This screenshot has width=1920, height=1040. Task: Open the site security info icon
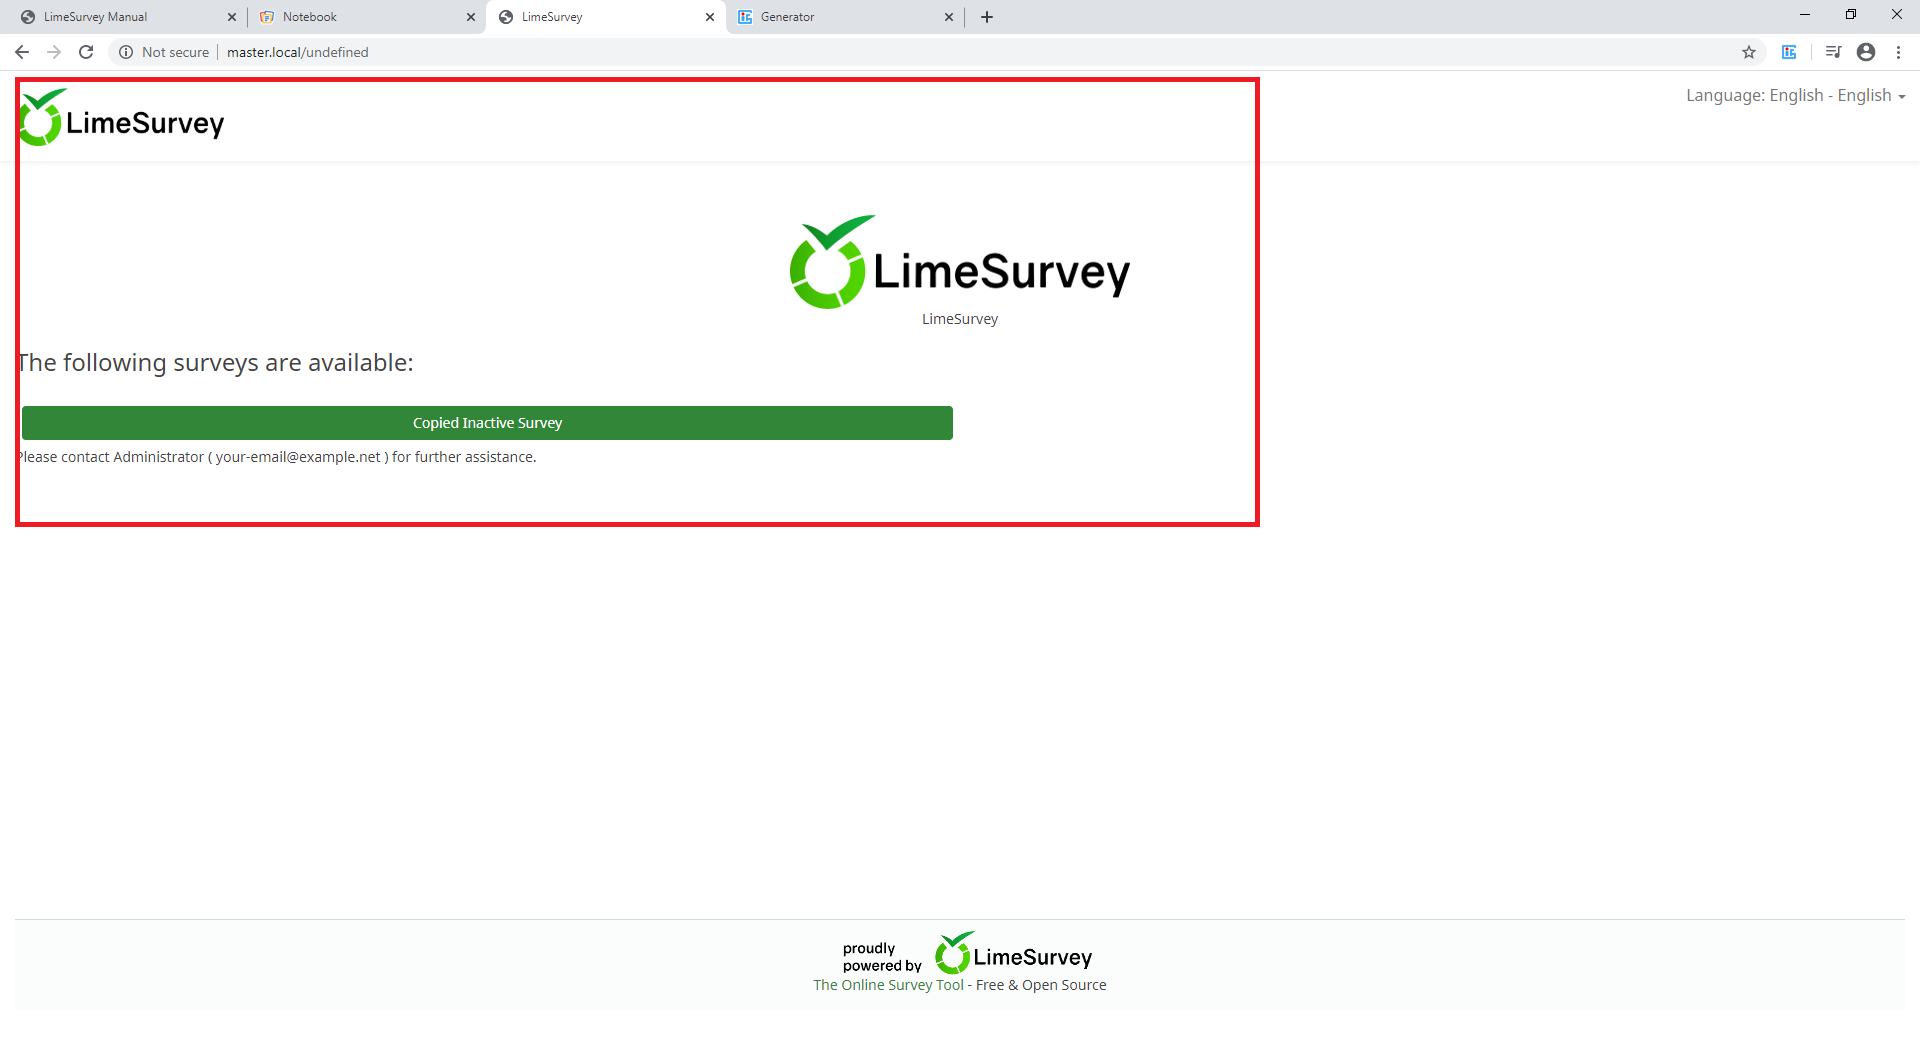[x=126, y=52]
